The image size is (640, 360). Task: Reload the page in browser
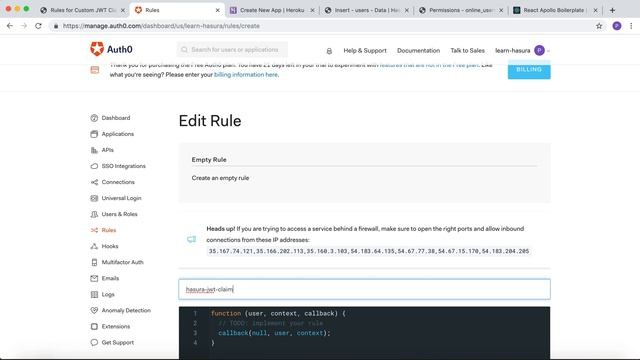[x=38, y=26]
